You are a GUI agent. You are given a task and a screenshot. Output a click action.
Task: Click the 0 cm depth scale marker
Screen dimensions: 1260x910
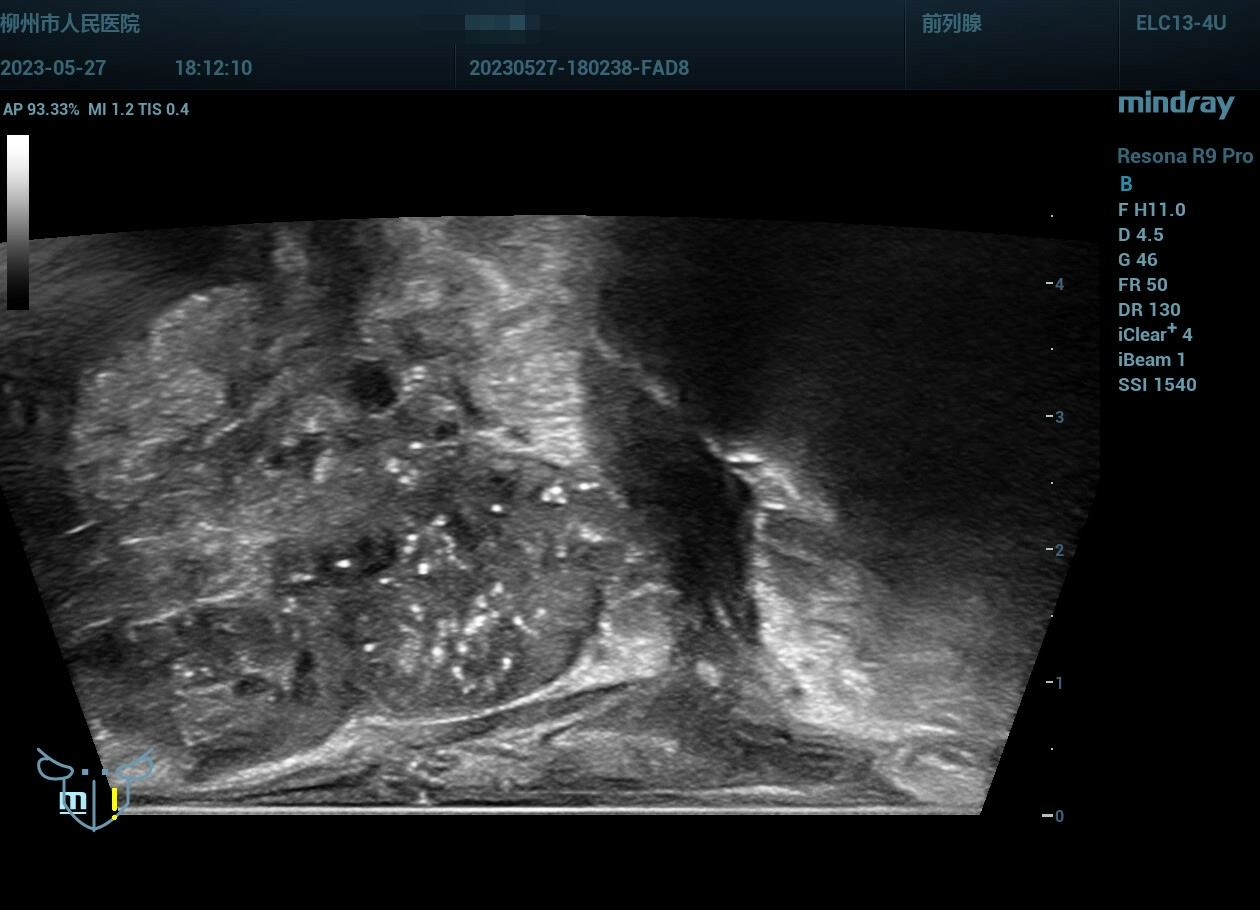1056,816
